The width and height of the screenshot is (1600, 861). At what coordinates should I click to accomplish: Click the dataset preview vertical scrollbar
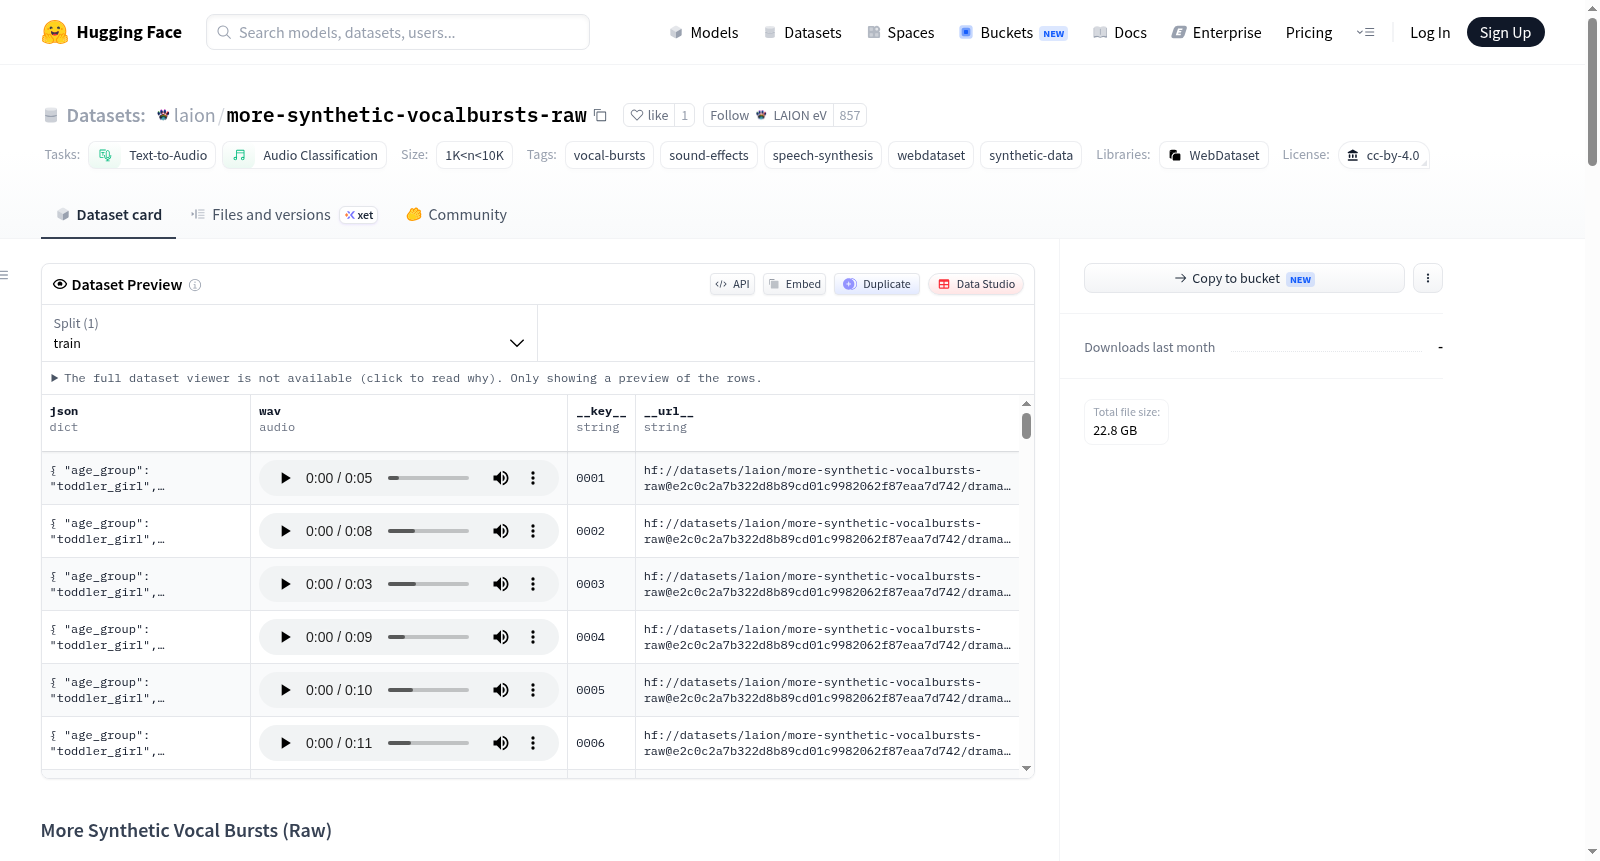click(1026, 426)
